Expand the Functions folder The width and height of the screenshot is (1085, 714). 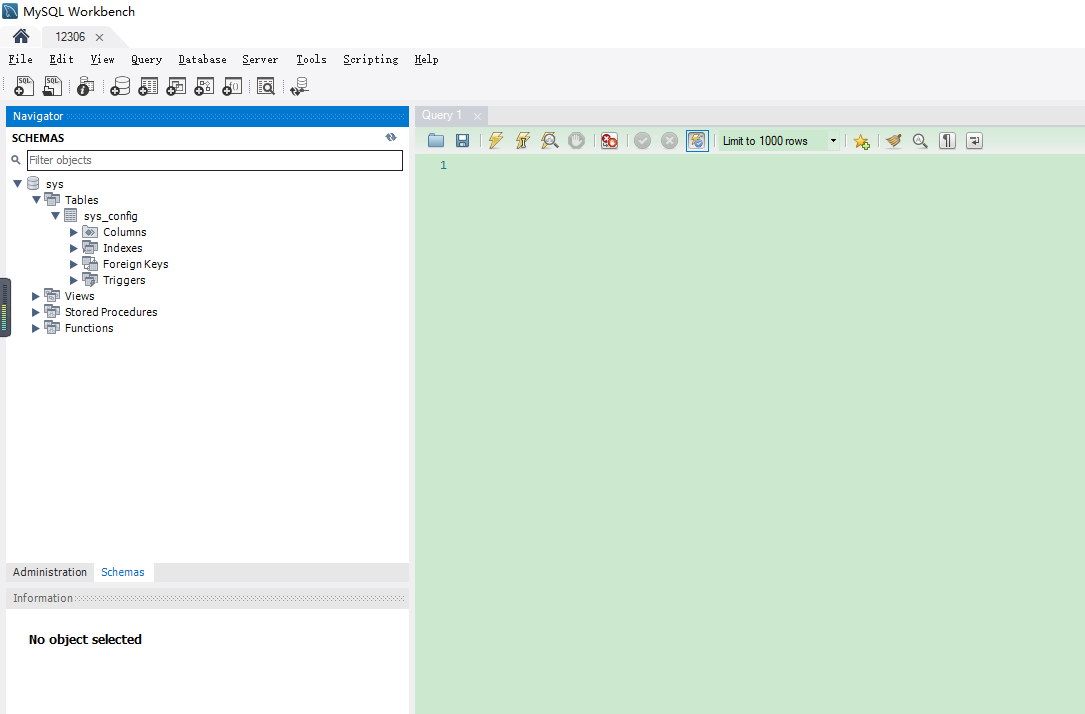[35, 328]
